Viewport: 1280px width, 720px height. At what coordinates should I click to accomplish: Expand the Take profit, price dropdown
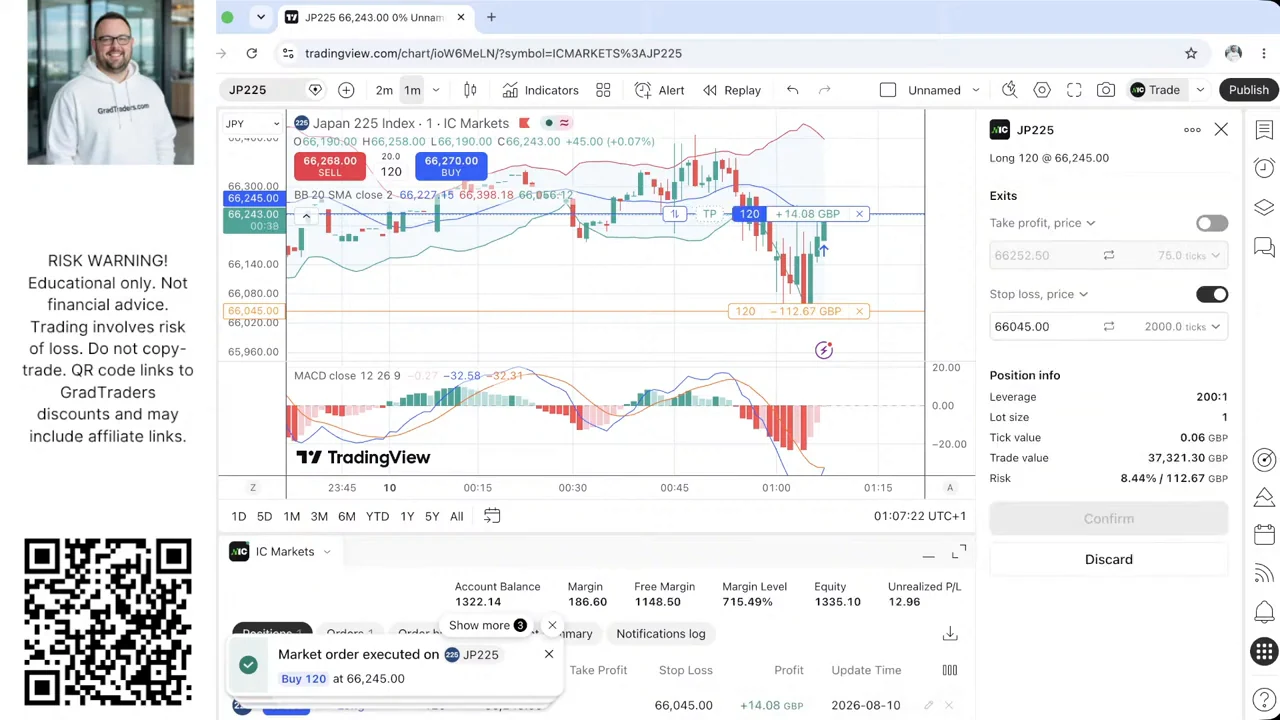tap(1042, 223)
